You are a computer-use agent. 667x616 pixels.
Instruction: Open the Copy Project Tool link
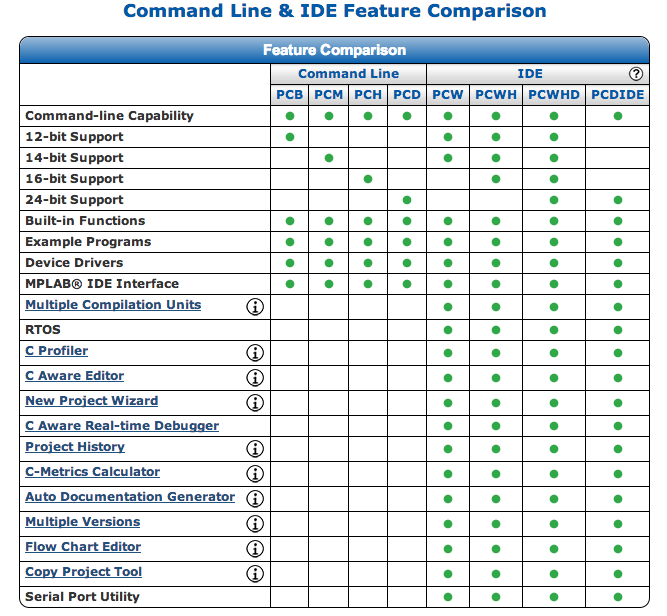[x=83, y=572]
